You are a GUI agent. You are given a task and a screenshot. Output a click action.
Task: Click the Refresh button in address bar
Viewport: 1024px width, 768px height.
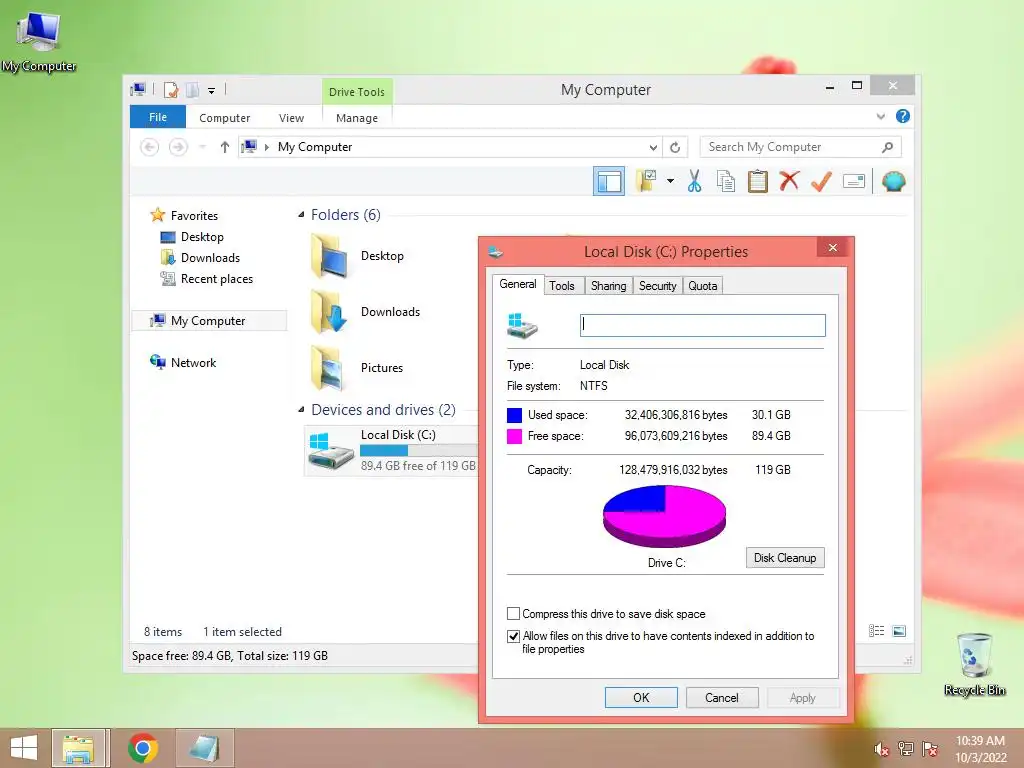(x=675, y=148)
